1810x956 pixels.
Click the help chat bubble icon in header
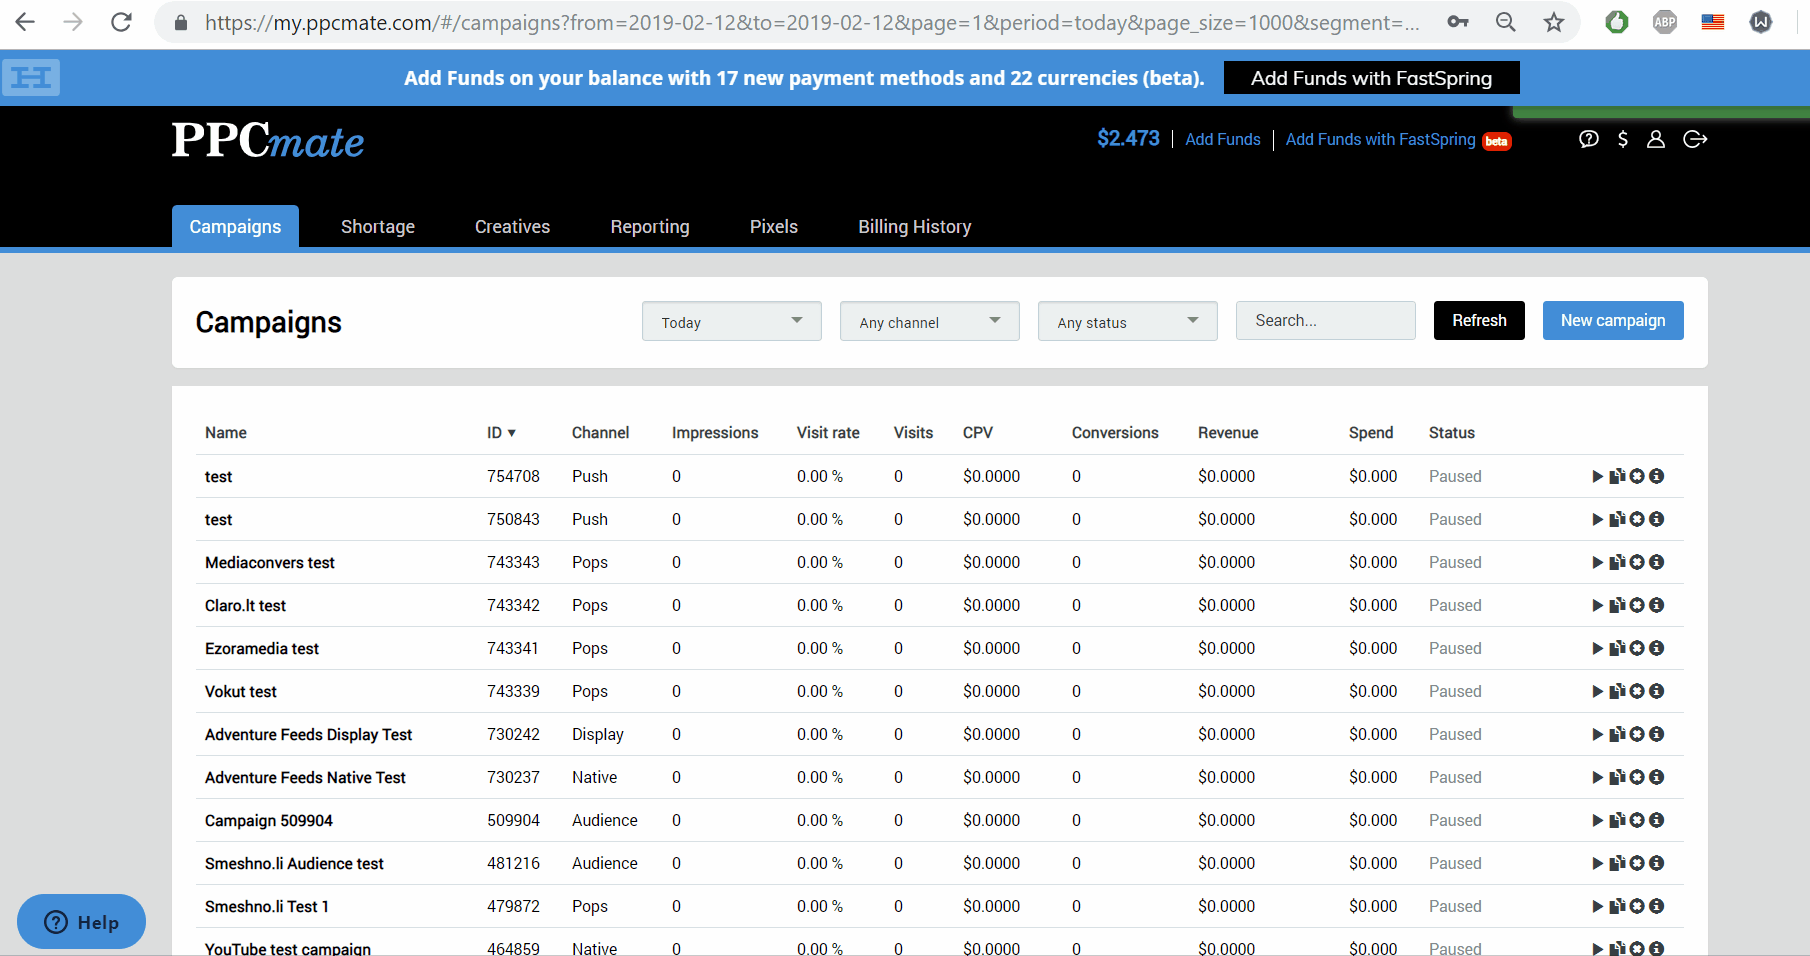[x=1588, y=139]
